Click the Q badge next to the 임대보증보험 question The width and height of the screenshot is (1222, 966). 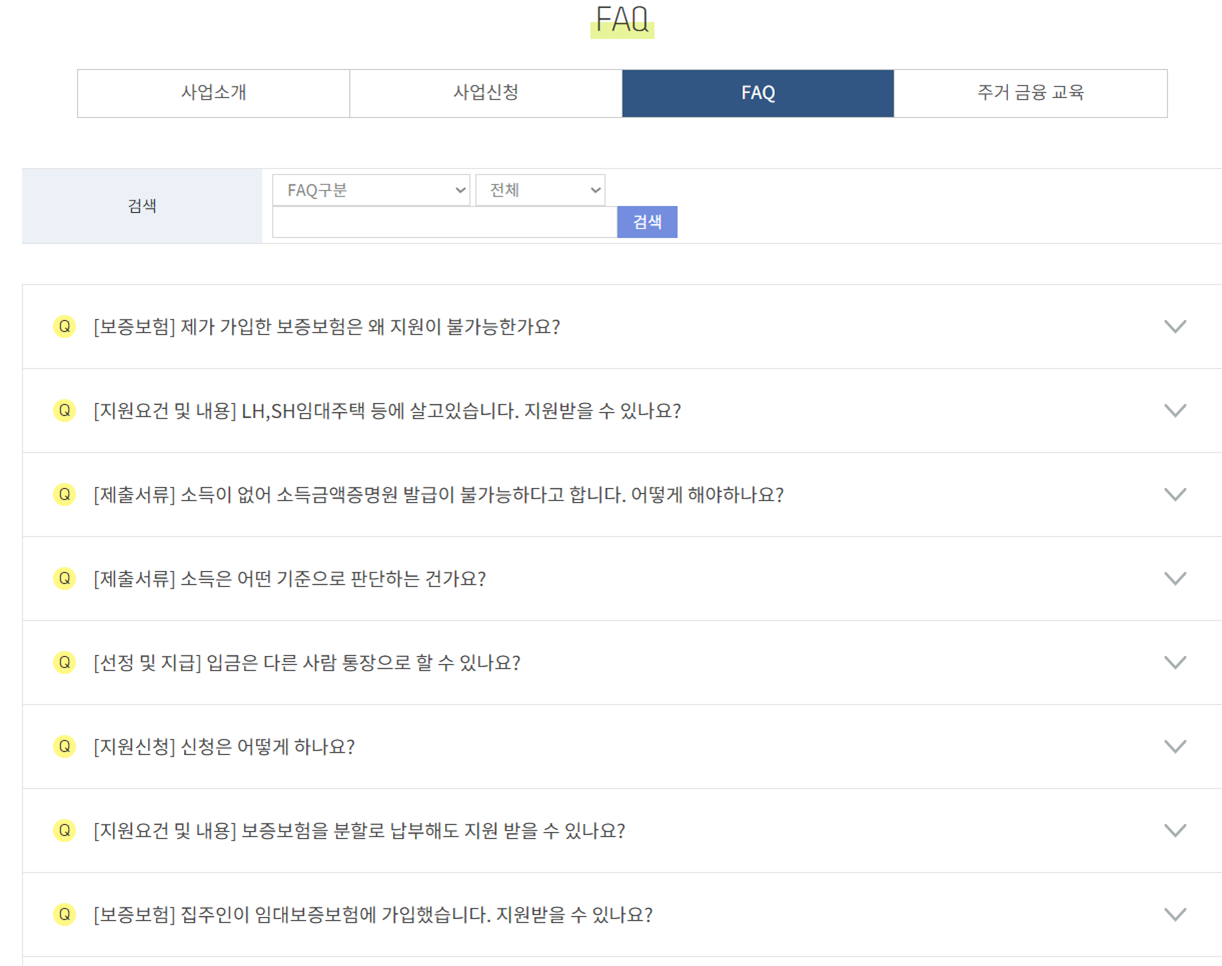[64, 914]
